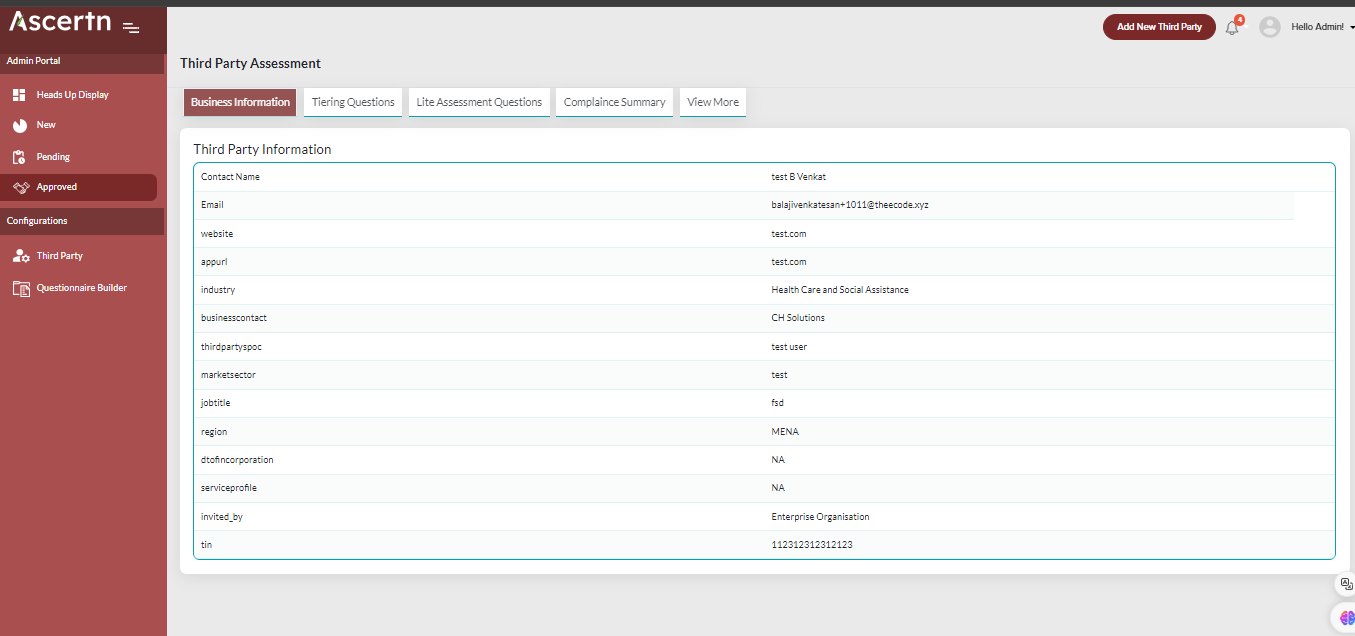Viewport: 1355px width, 636px height.
Task: Select the Business Information tab
Action: pyautogui.click(x=240, y=102)
